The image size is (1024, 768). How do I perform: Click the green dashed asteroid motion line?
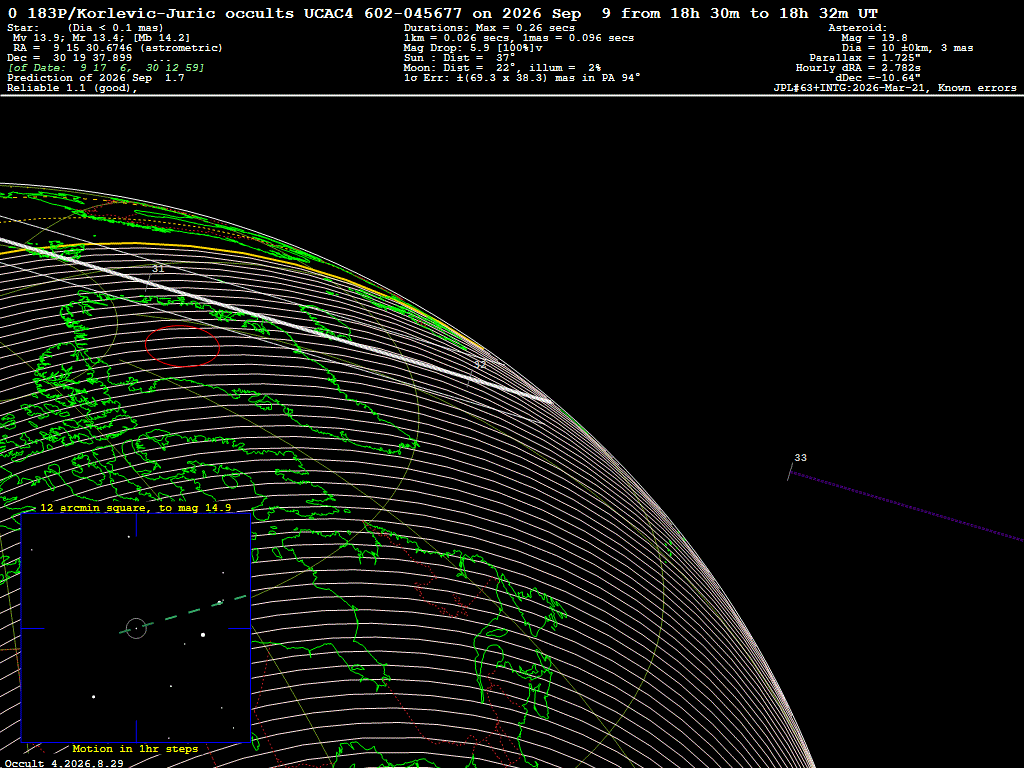point(184,615)
